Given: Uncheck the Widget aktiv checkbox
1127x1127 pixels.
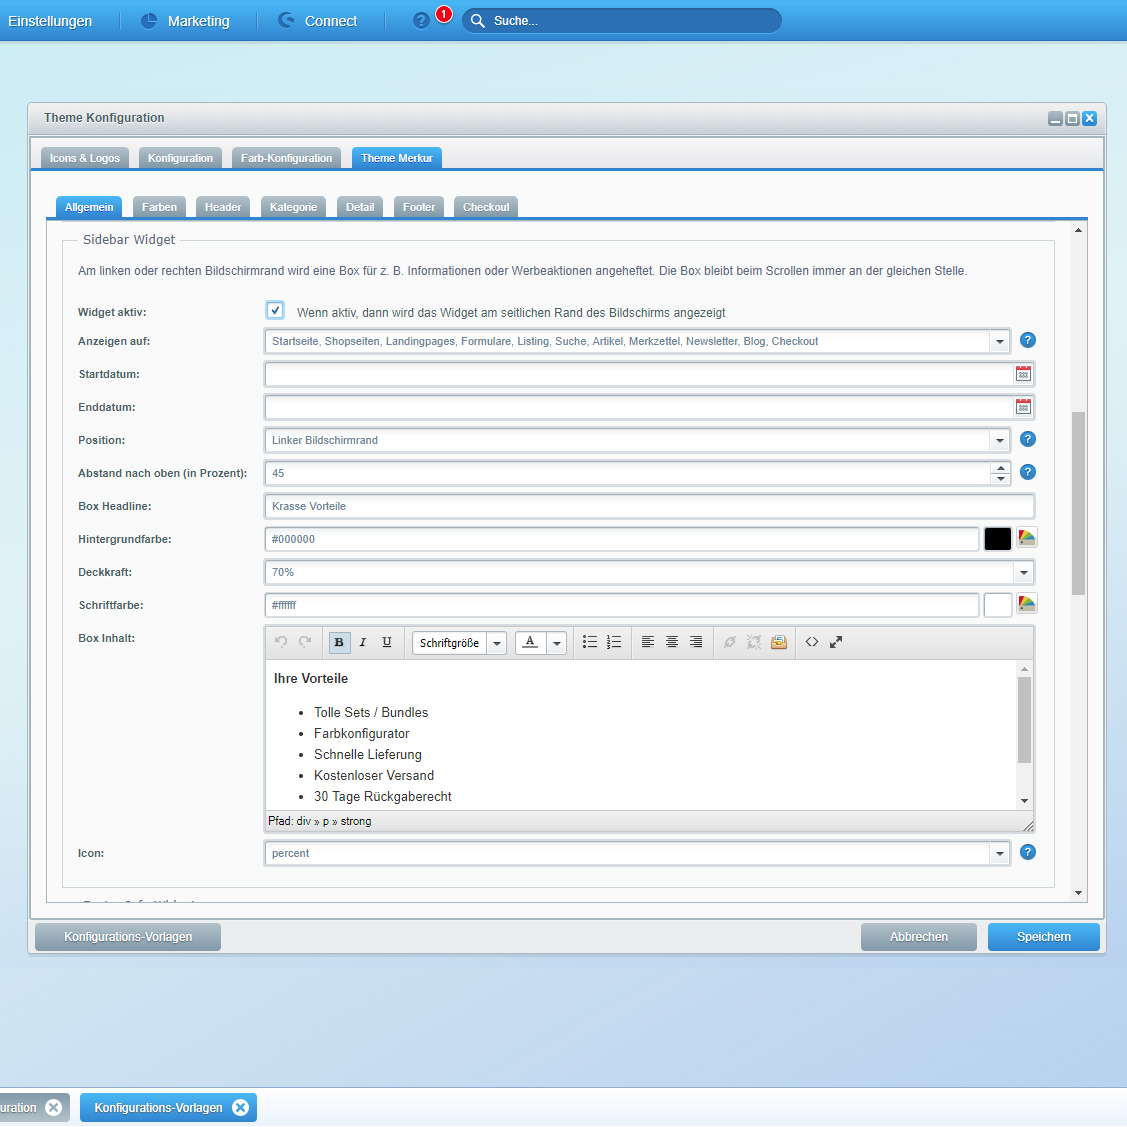Looking at the screenshot, I should pos(275,311).
